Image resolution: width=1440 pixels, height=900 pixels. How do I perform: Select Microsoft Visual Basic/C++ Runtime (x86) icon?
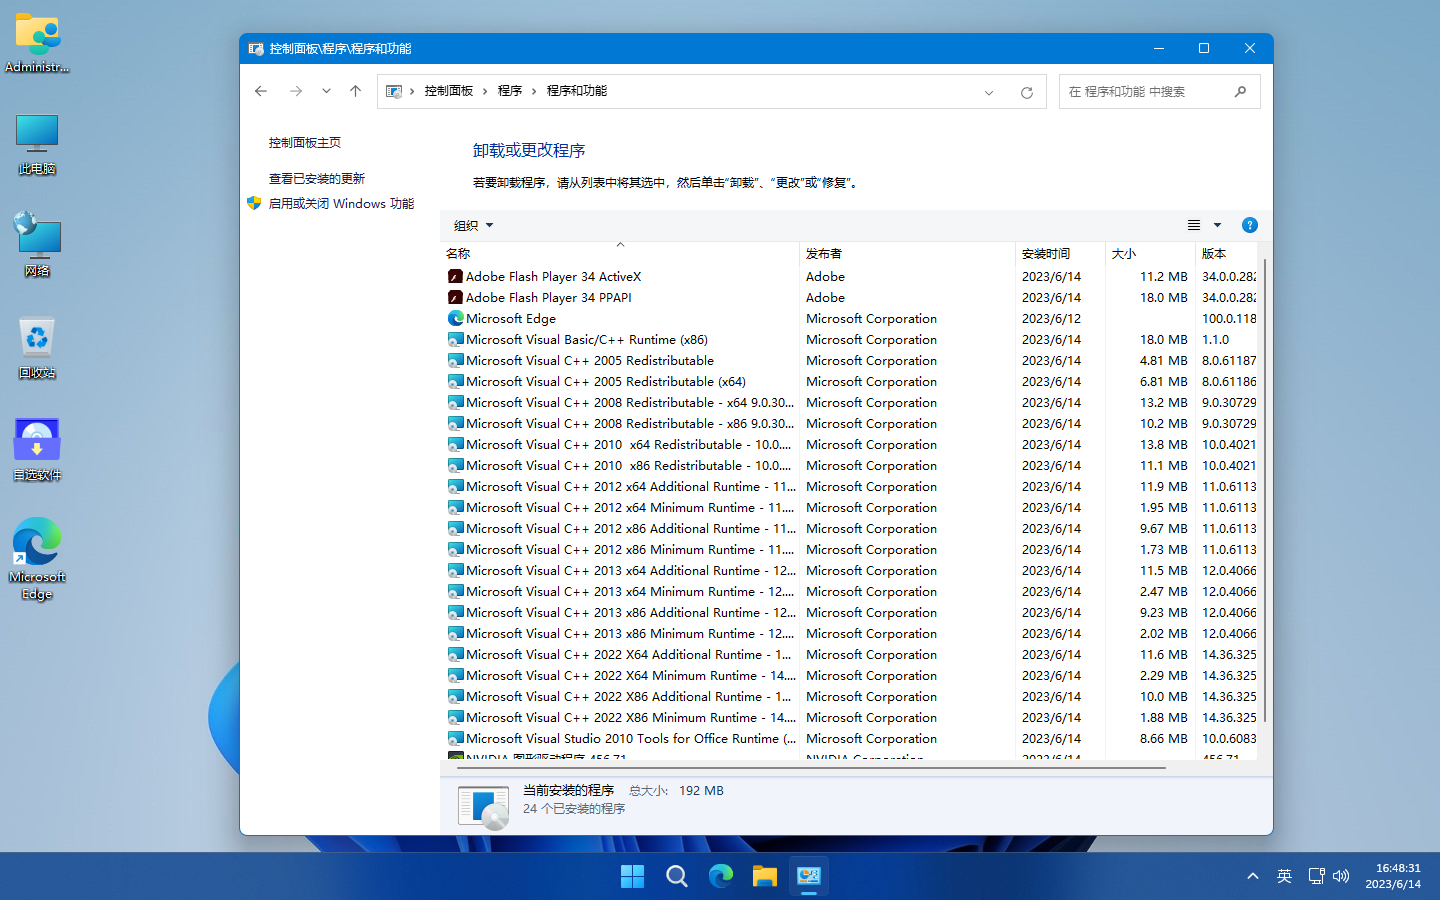[455, 340]
